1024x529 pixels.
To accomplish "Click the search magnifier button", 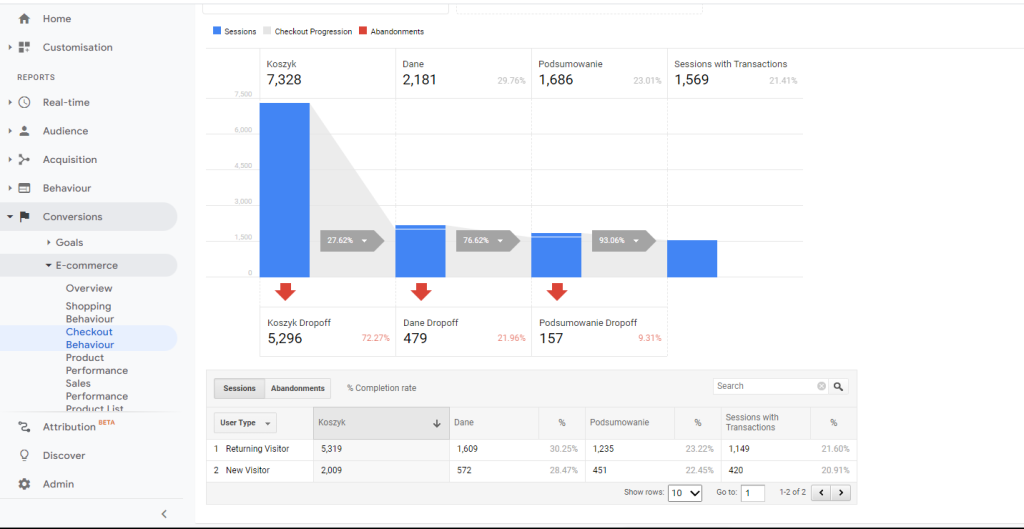I will [839, 386].
